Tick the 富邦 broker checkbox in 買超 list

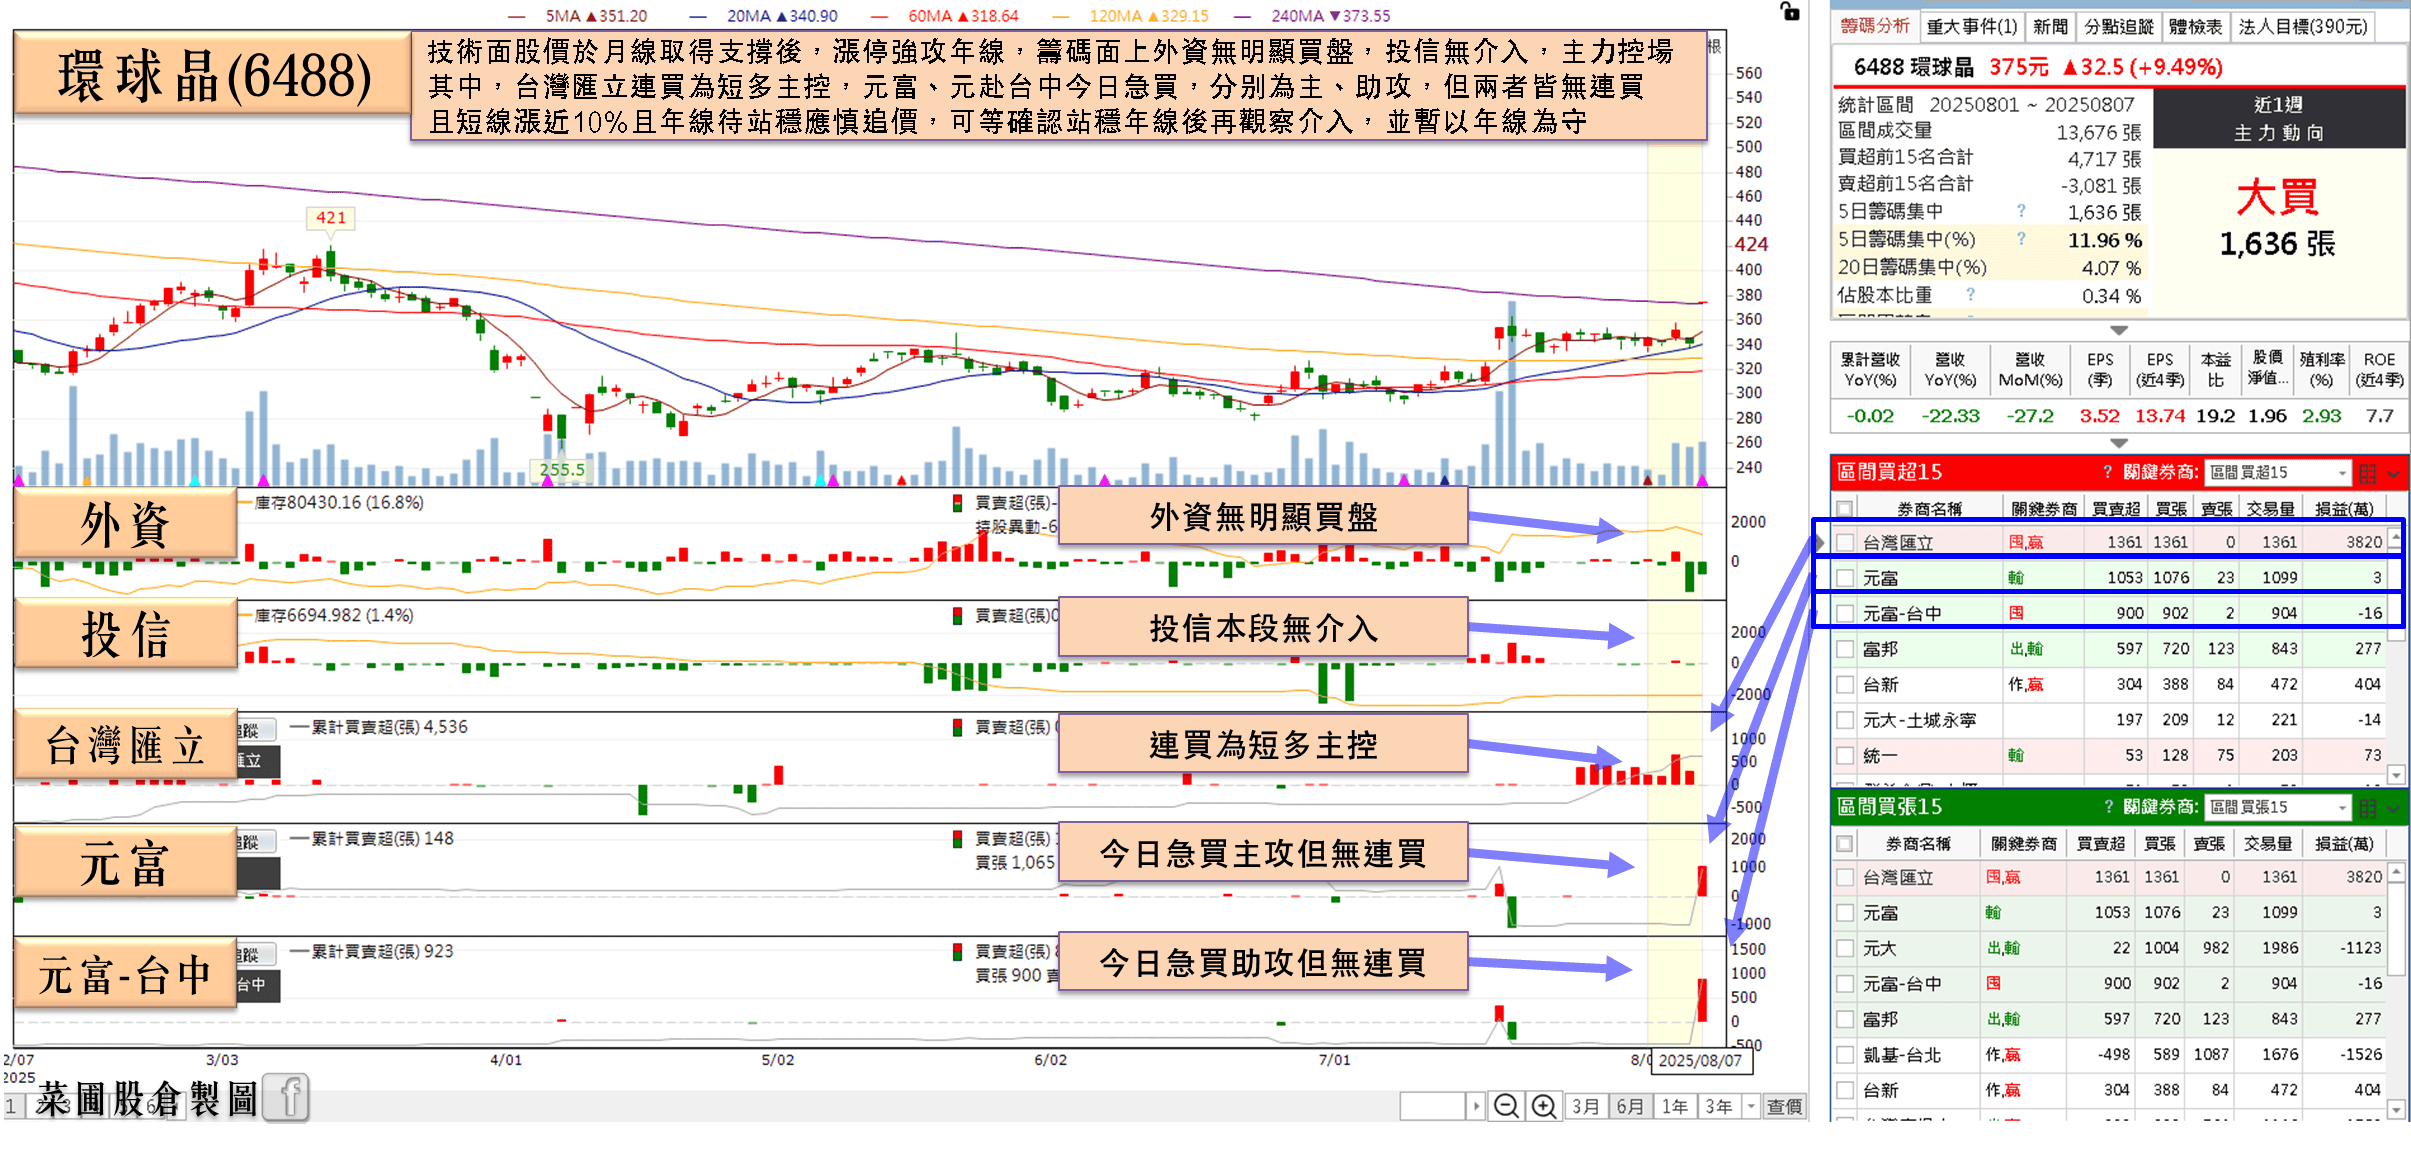coord(1845,649)
